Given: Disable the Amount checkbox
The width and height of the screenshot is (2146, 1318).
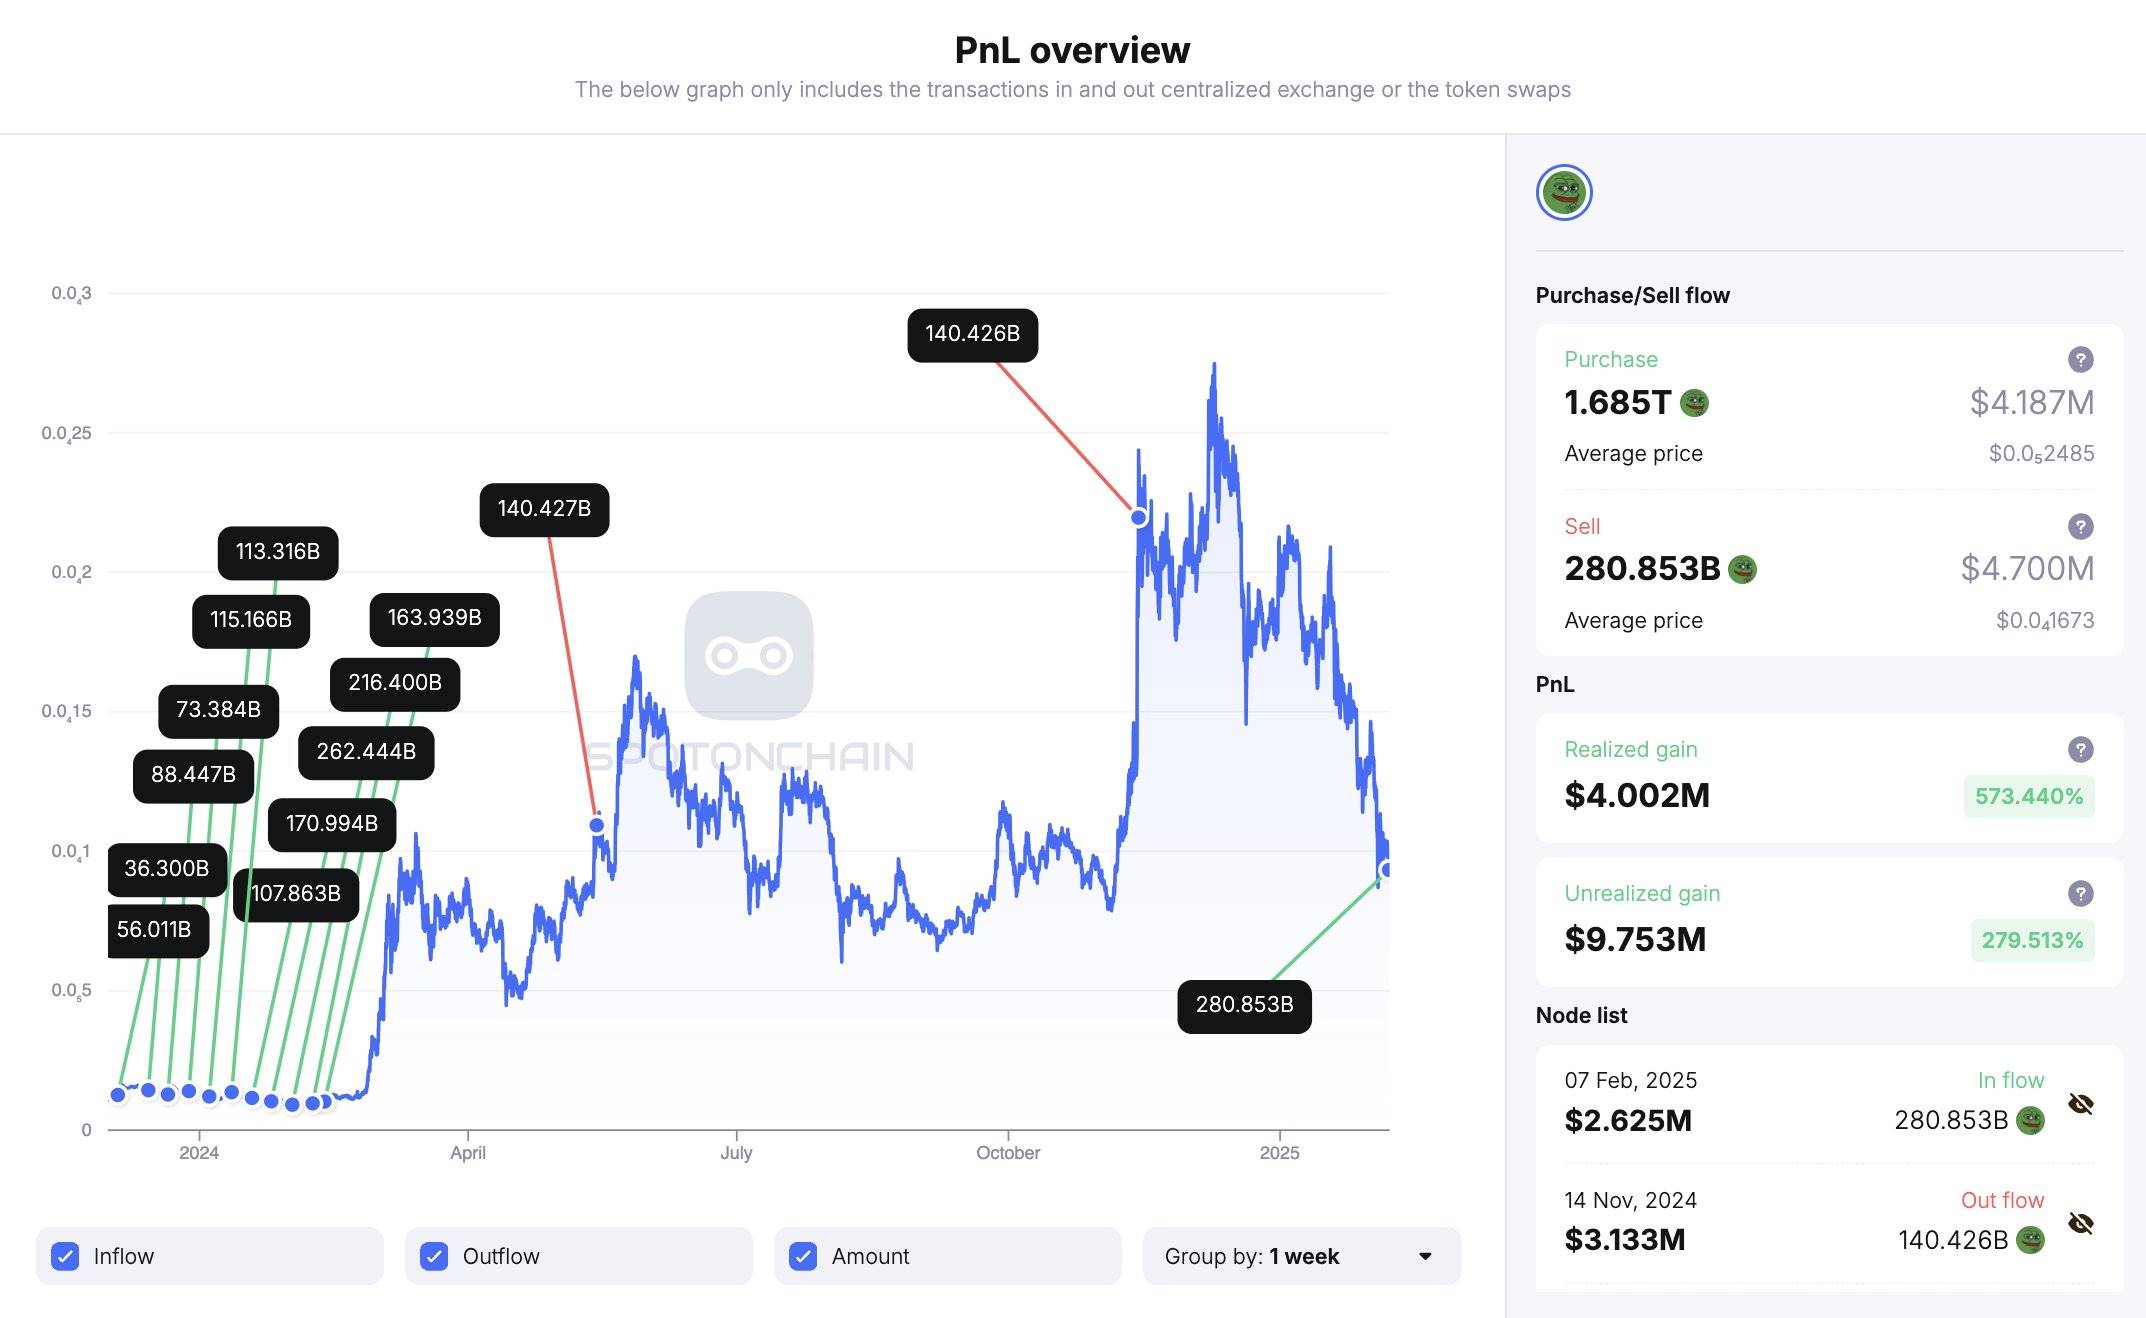Looking at the screenshot, I should (803, 1256).
